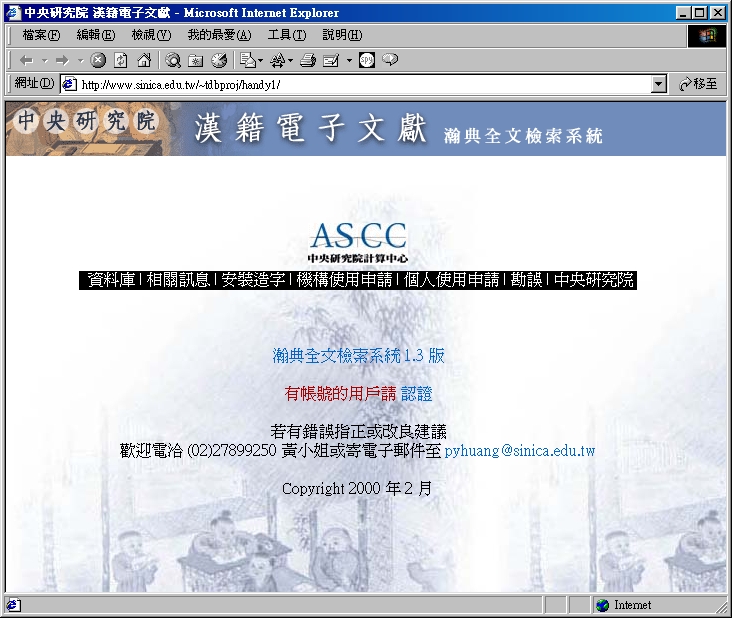Open the 勘誤 link
732x618 pixels.
click(526, 280)
